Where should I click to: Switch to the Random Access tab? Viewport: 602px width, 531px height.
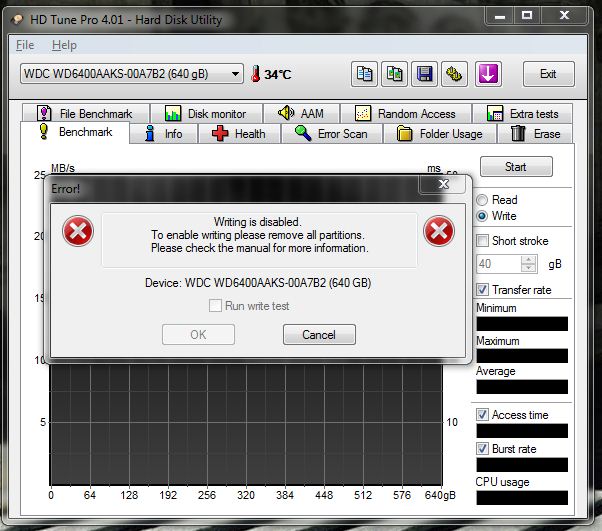(x=406, y=114)
